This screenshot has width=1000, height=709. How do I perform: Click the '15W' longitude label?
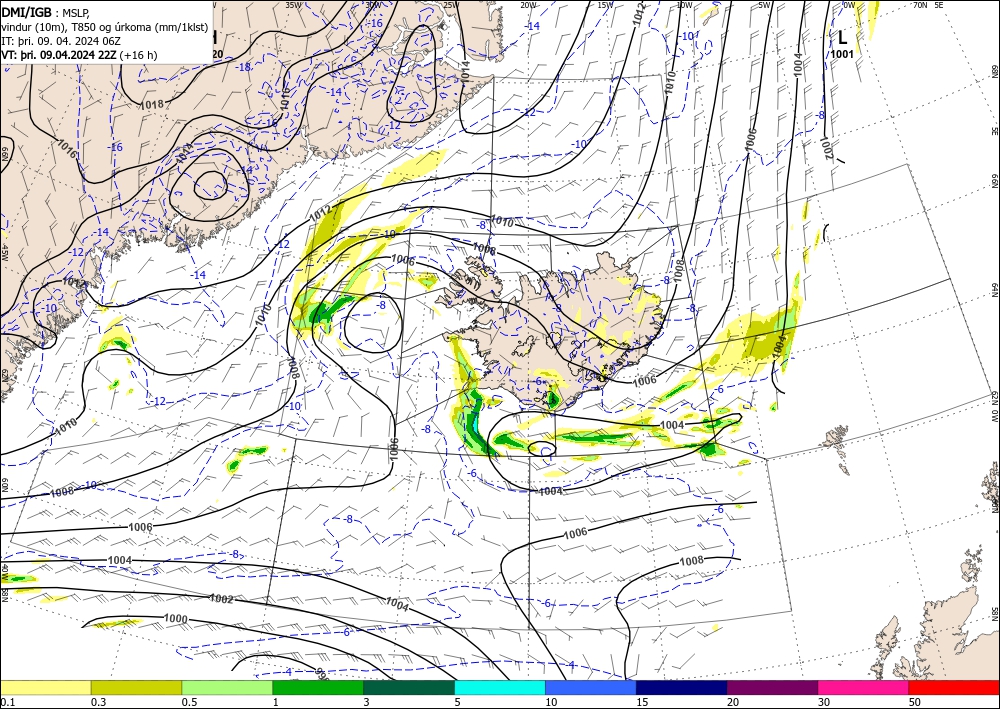coord(605,5)
